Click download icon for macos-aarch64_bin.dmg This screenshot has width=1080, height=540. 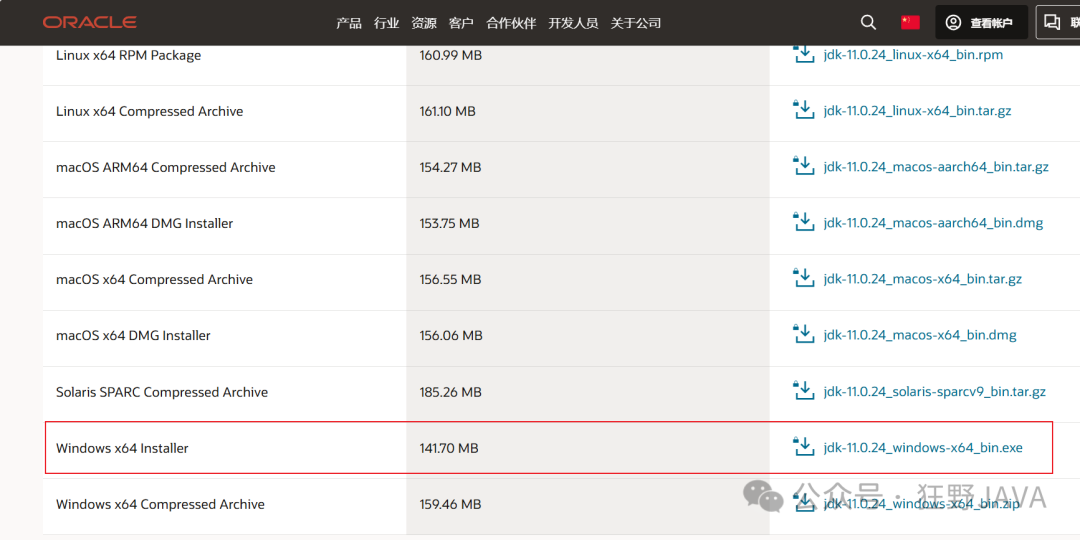804,222
